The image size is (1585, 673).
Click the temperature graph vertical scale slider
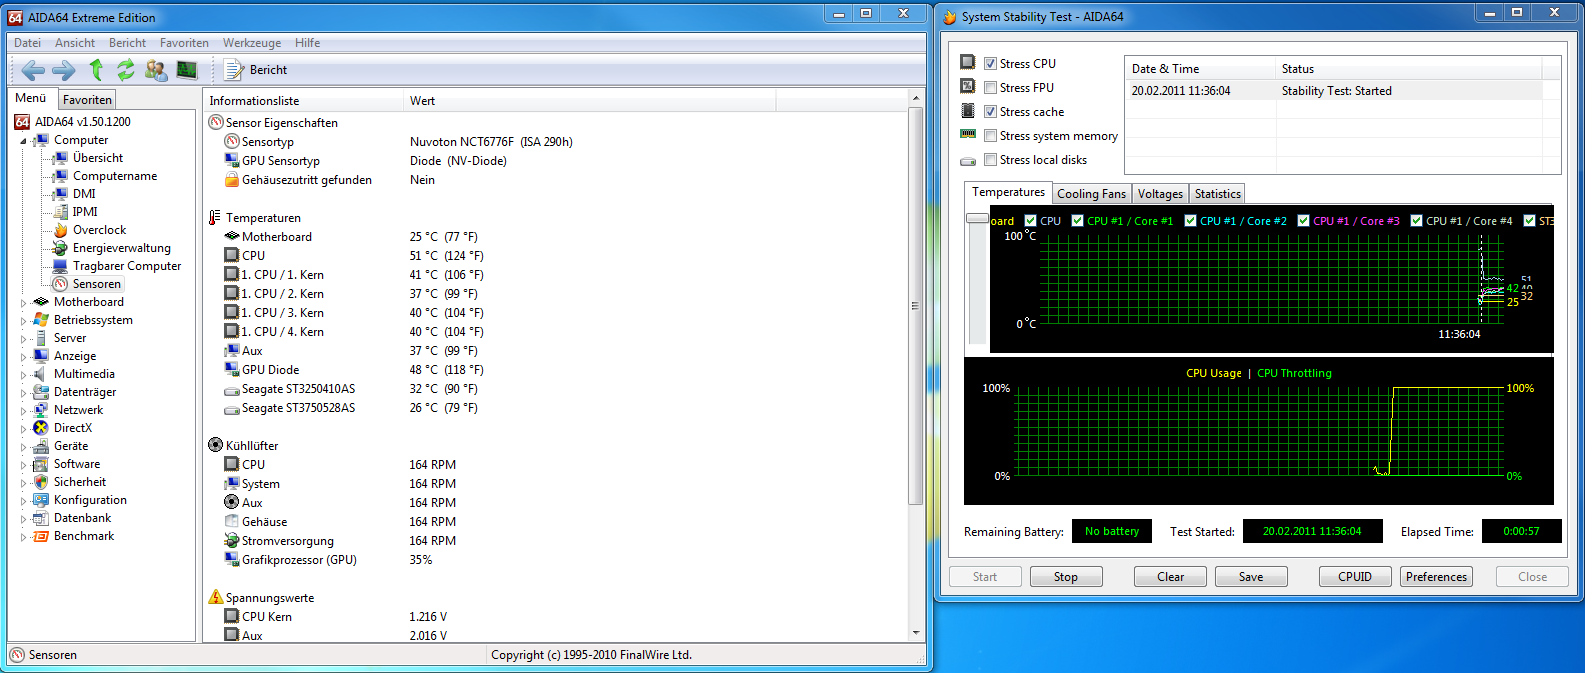click(977, 218)
